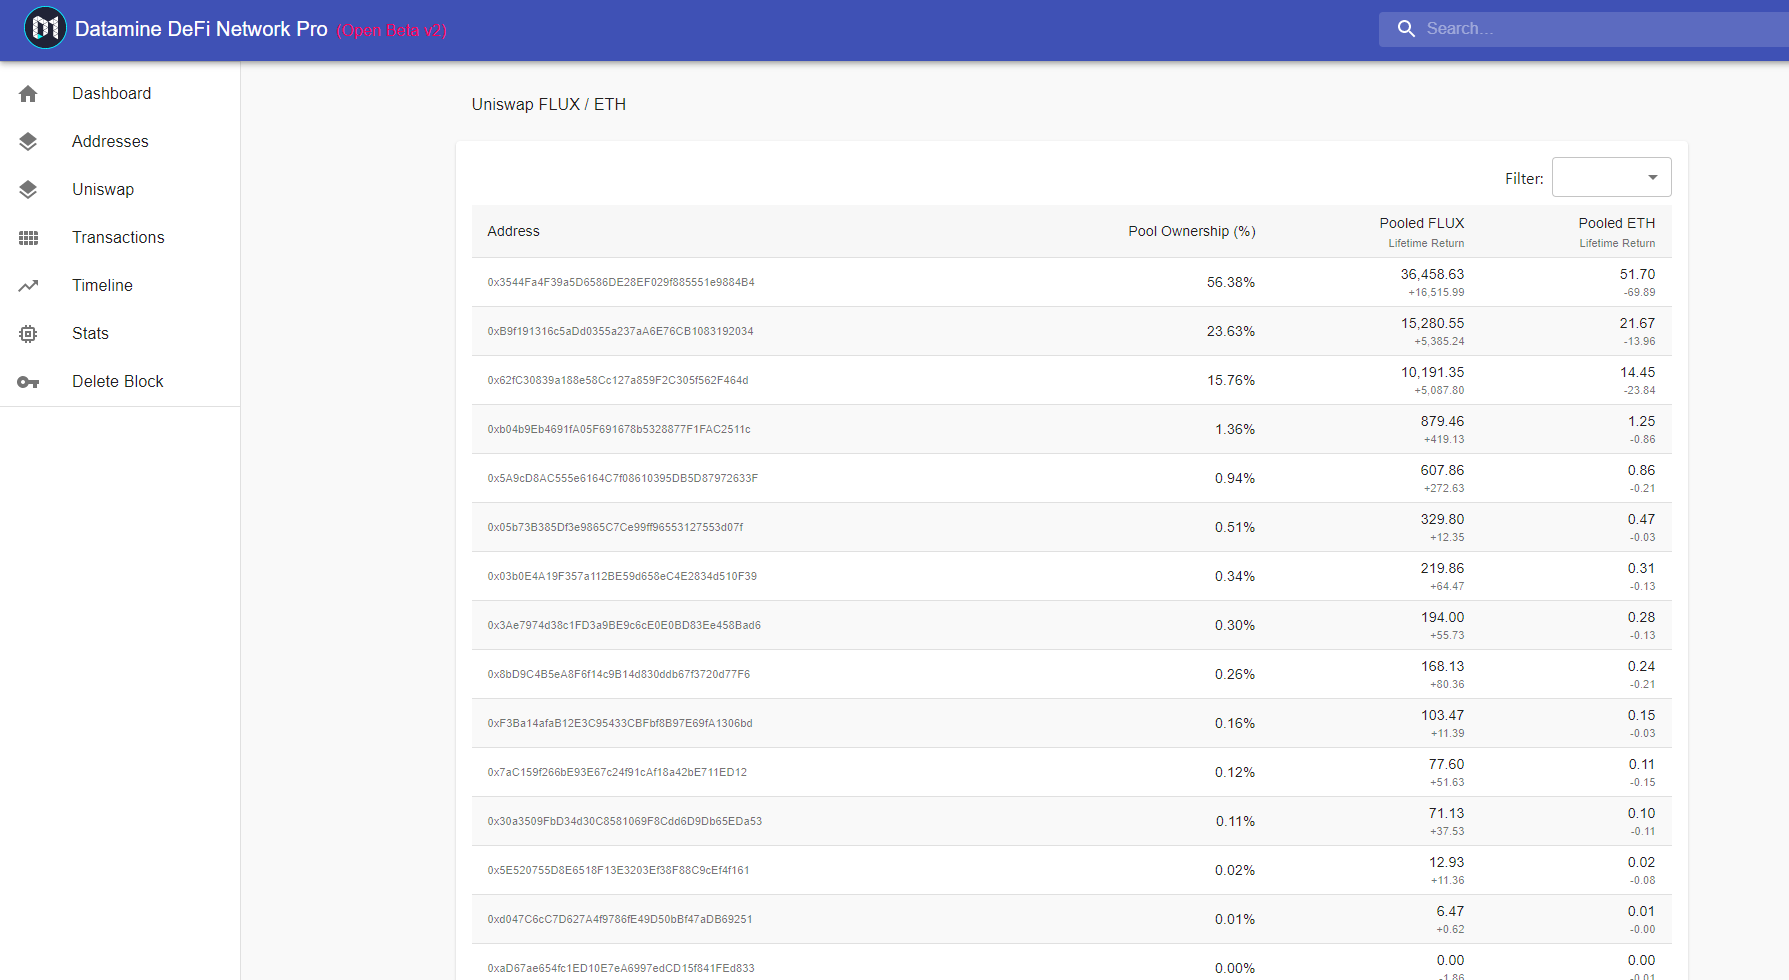Choose Delete Block option

click(120, 382)
